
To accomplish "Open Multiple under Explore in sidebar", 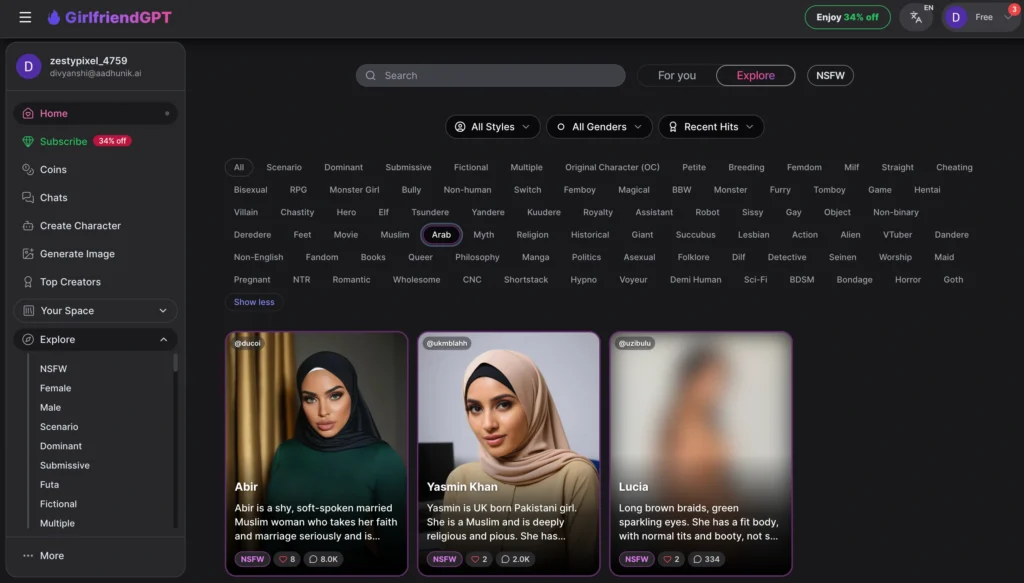I will [x=57, y=524].
